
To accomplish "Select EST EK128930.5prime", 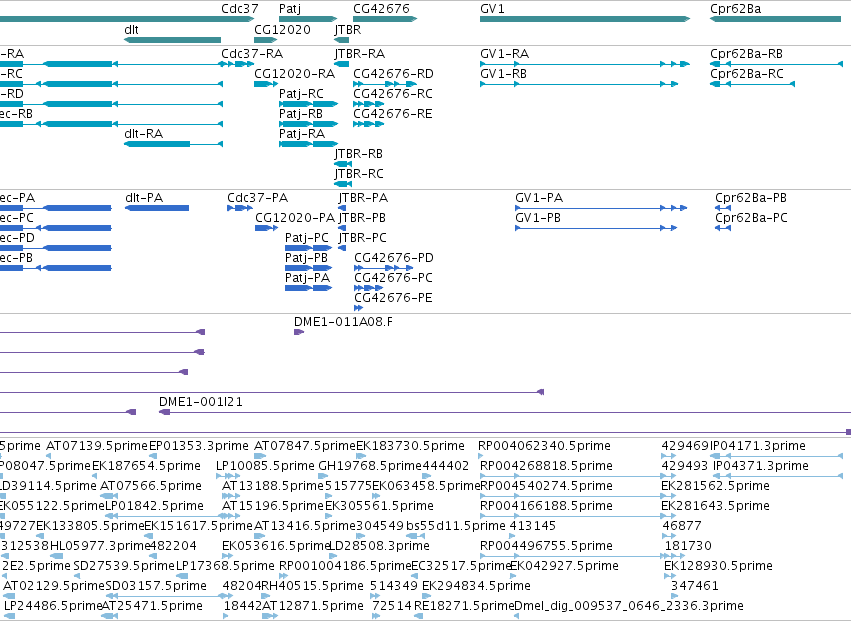I will tap(718, 566).
